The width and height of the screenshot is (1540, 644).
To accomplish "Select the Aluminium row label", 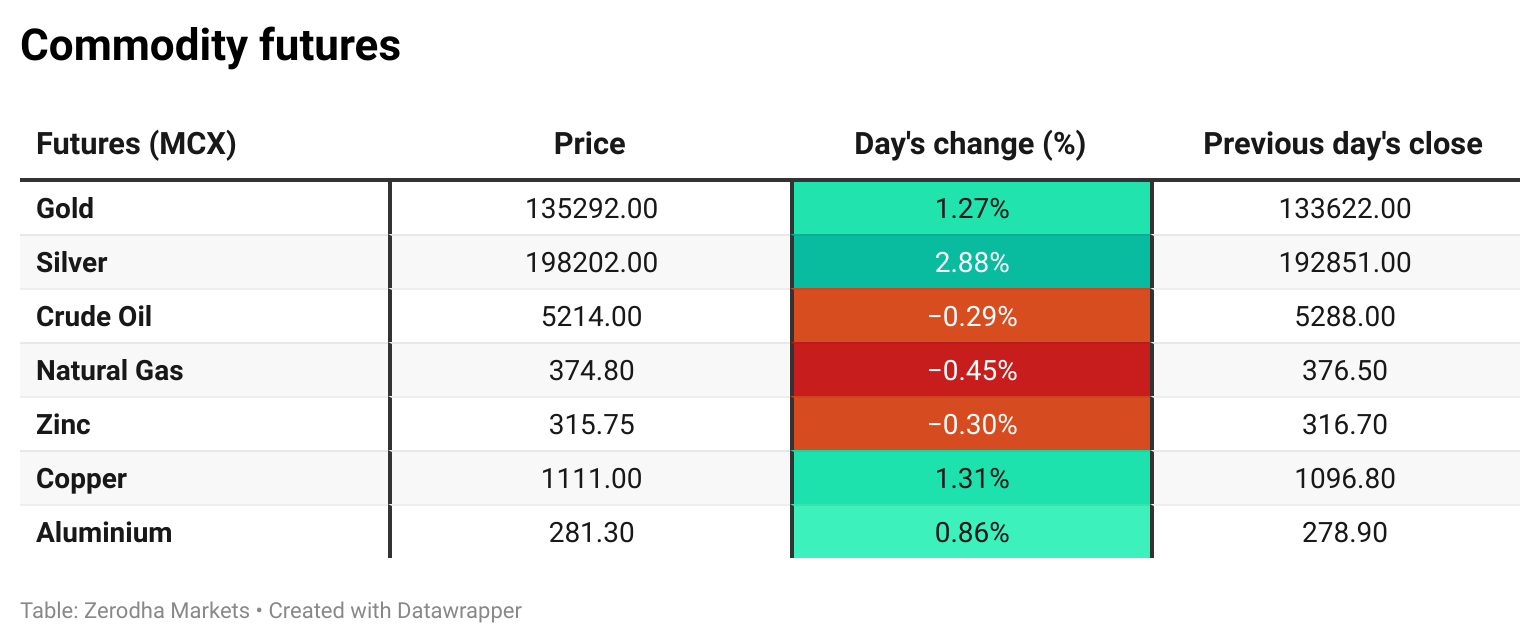I will [x=104, y=533].
